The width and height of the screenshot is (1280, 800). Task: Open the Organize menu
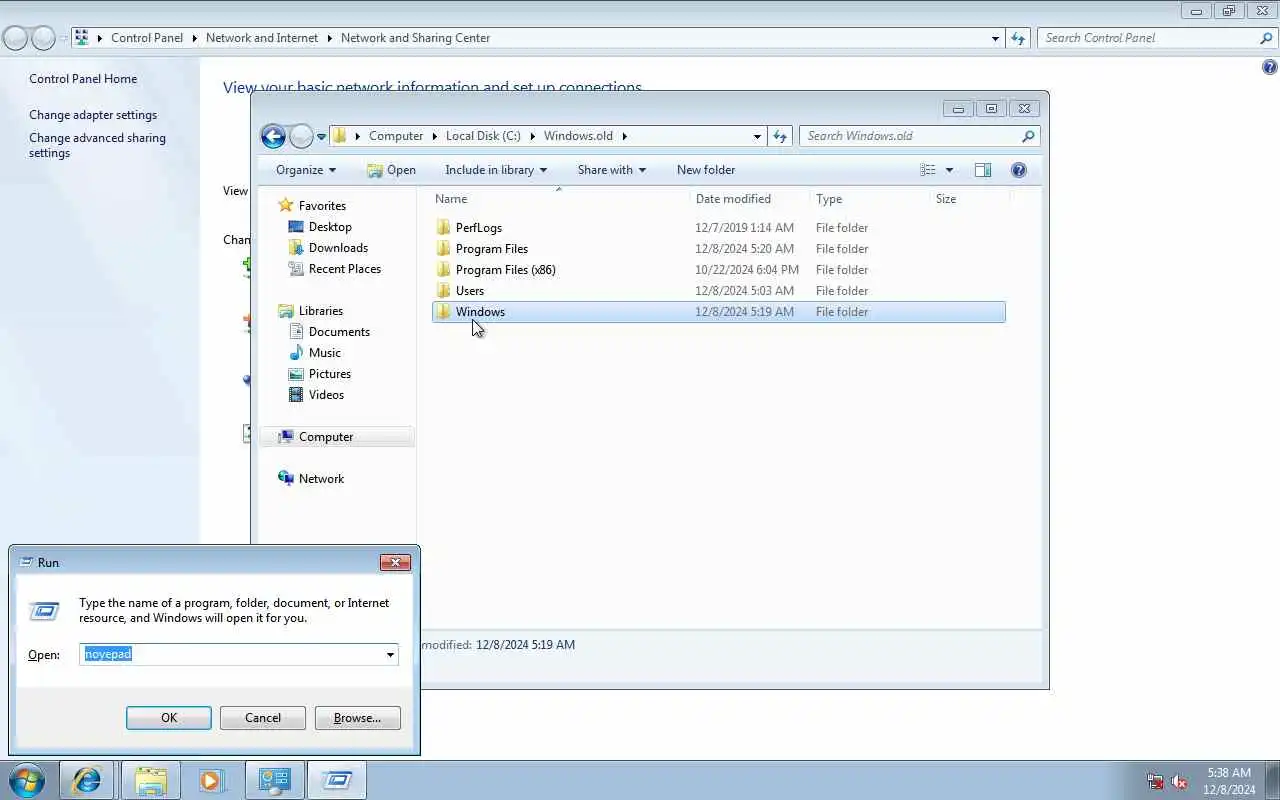[x=306, y=170]
